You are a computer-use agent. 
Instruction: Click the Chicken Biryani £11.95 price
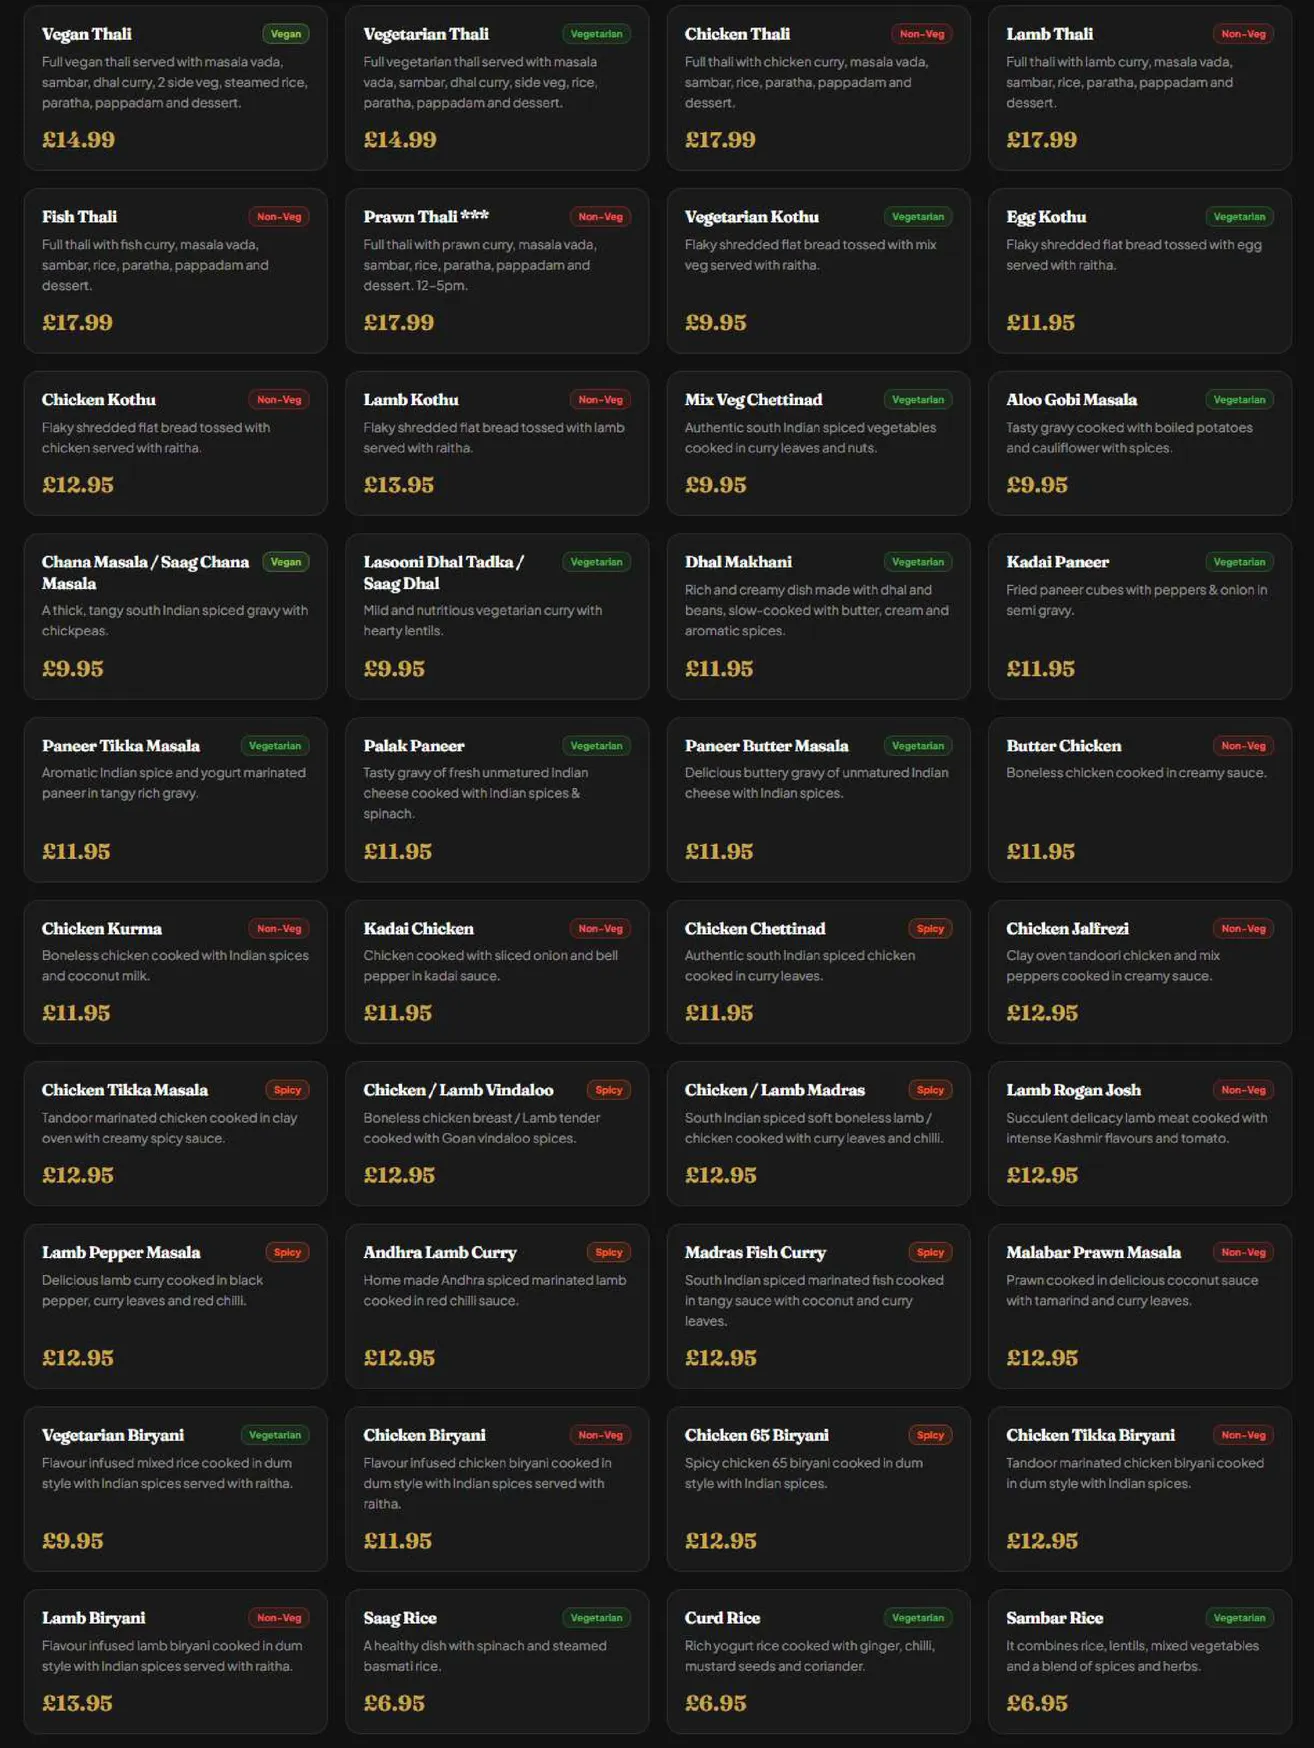398,1541
